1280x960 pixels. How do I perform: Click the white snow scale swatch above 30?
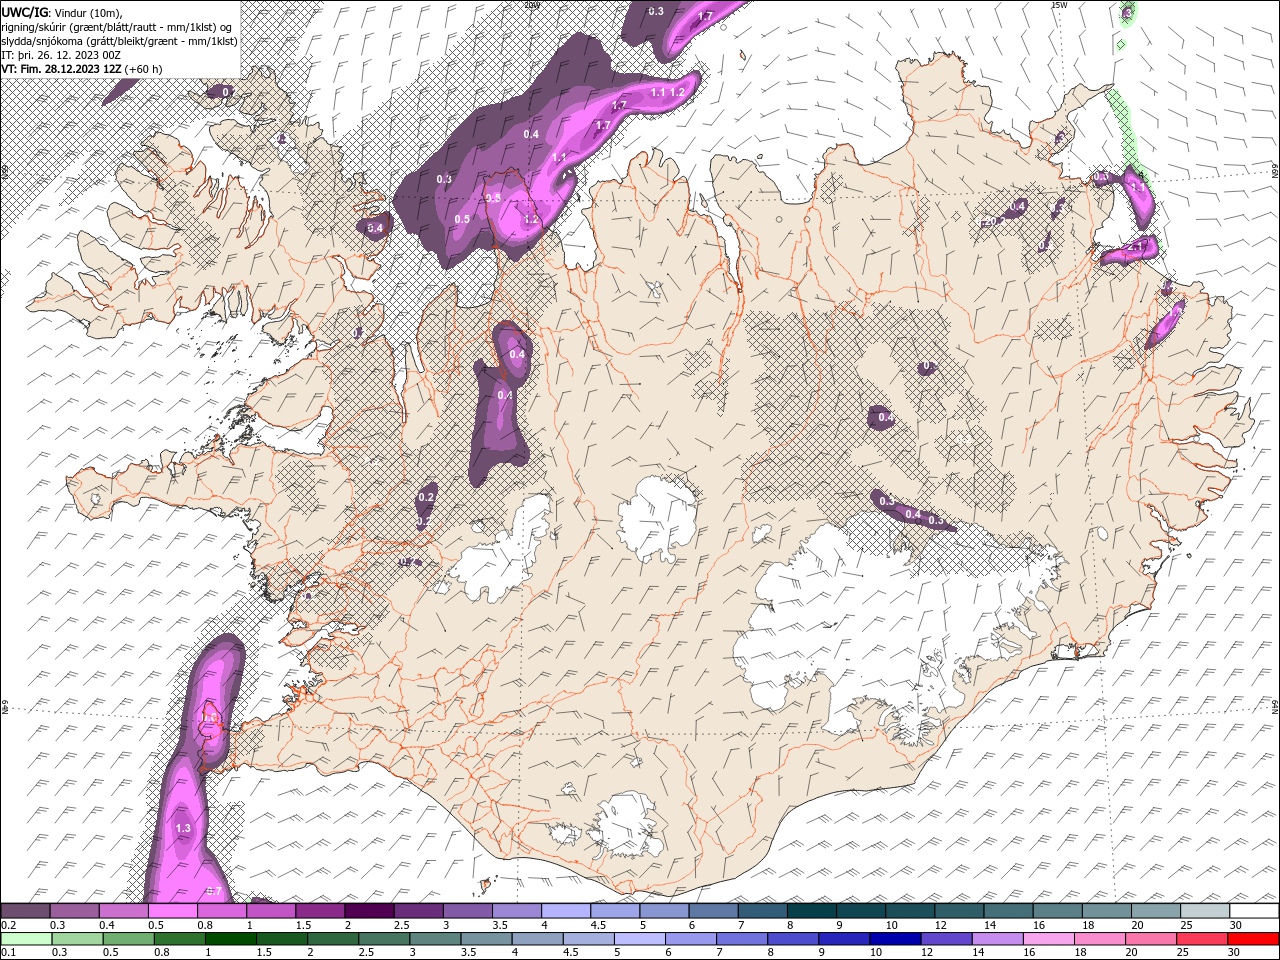1254,911
